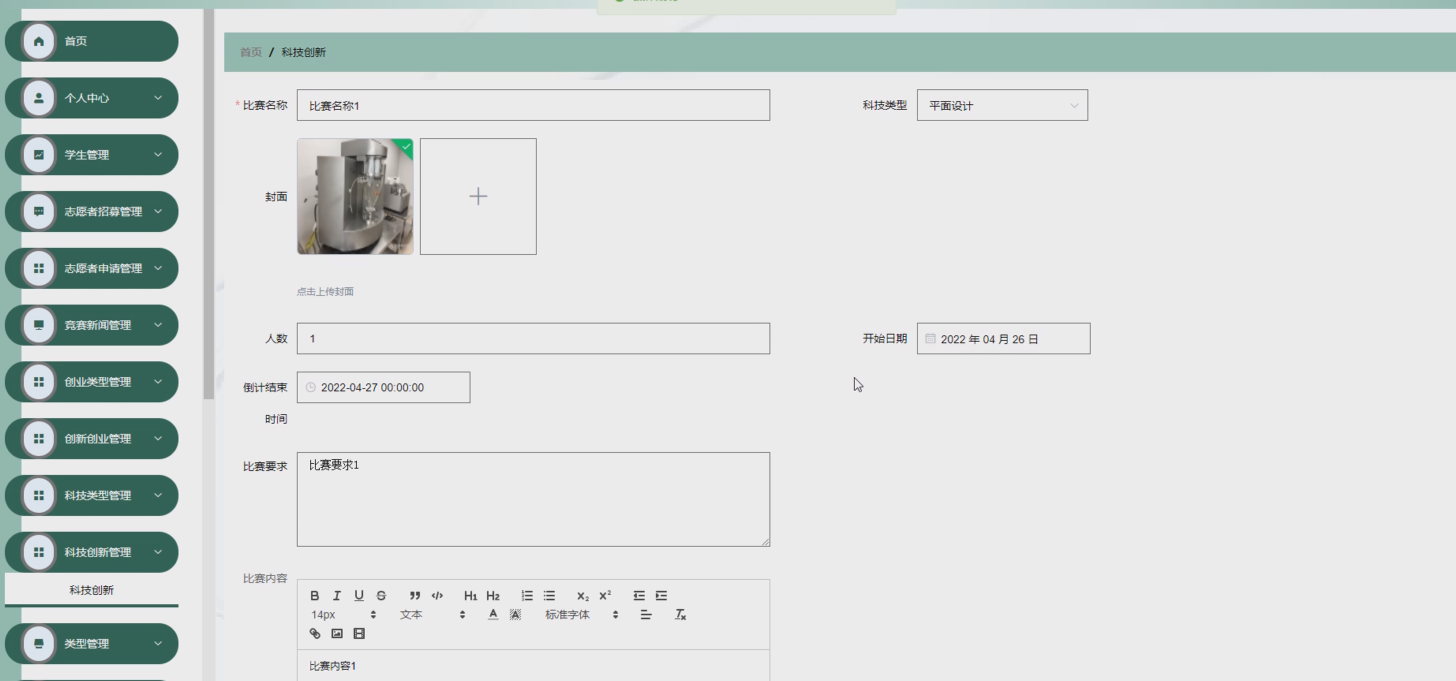Open the text background color picker
This screenshot has height=681, width=1456.
(515, 615)
